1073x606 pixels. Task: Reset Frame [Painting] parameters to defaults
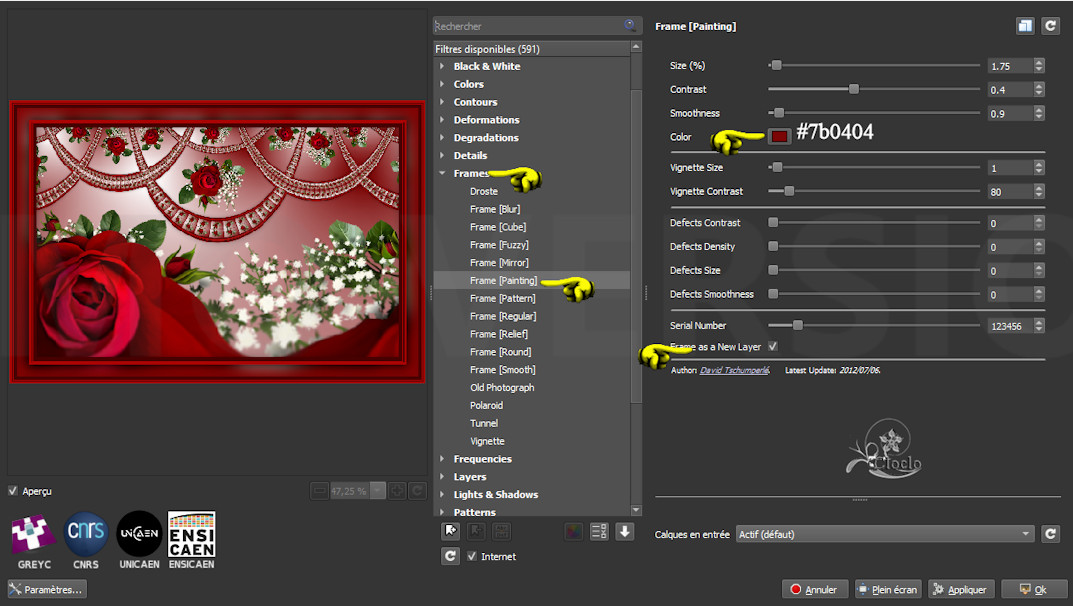point(1050,26)
